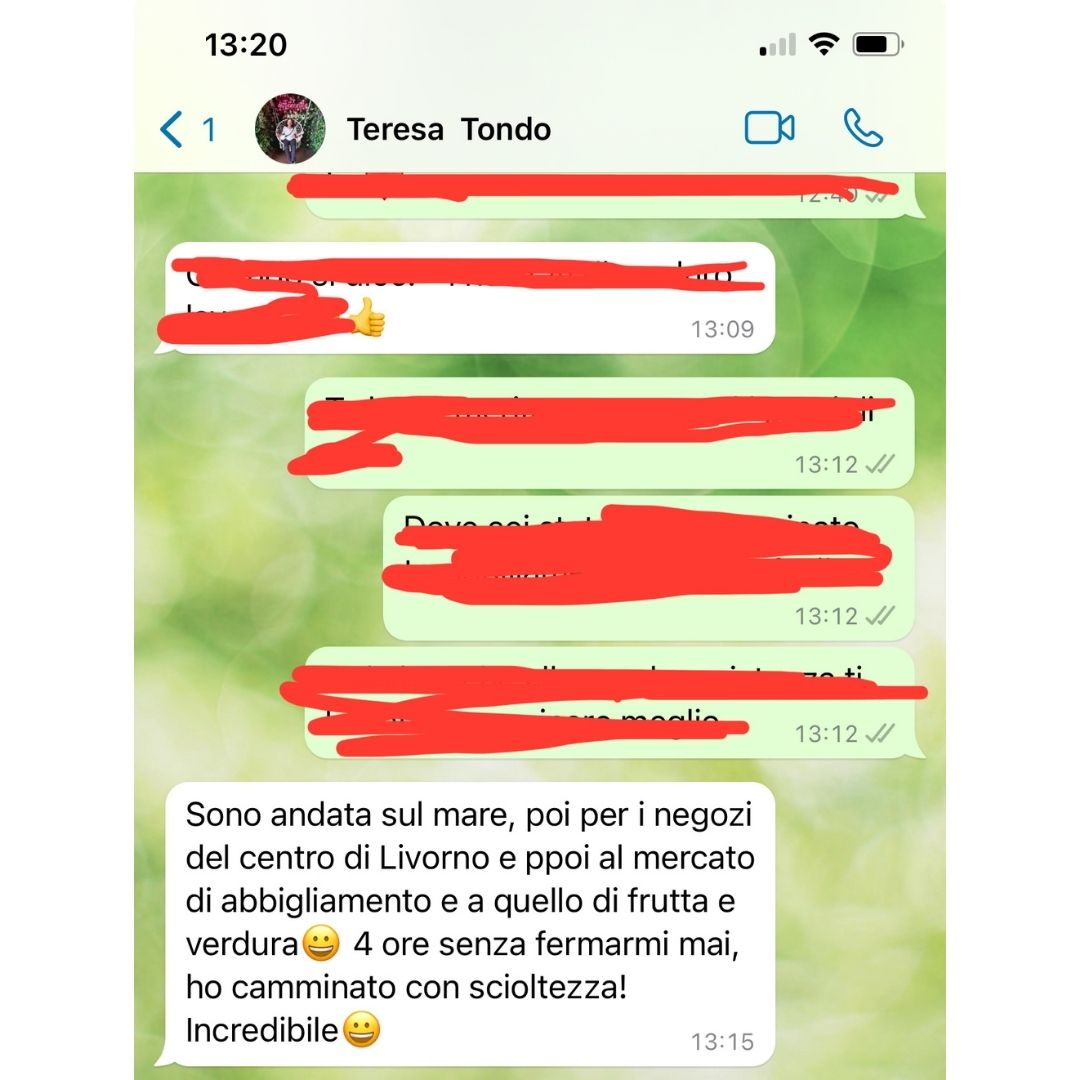
Task: Select the message about Livorno walk
Action: click(x=470, y=923)
